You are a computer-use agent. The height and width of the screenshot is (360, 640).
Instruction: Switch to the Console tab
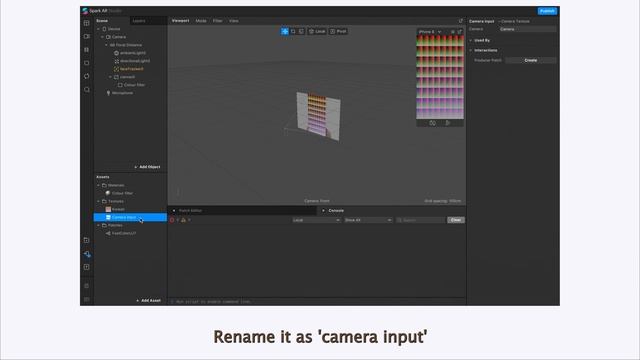336,211
